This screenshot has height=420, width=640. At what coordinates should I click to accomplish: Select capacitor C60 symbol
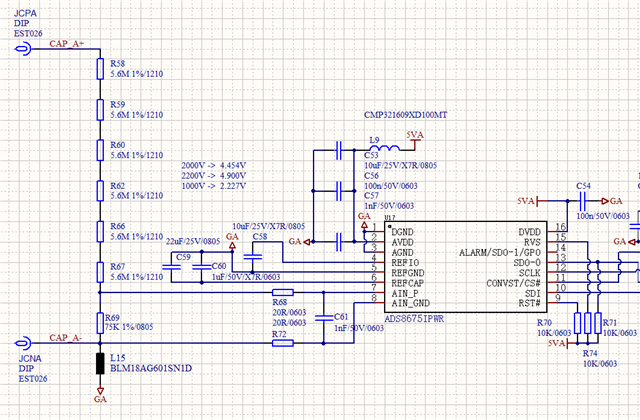click(x=202, y=267)
